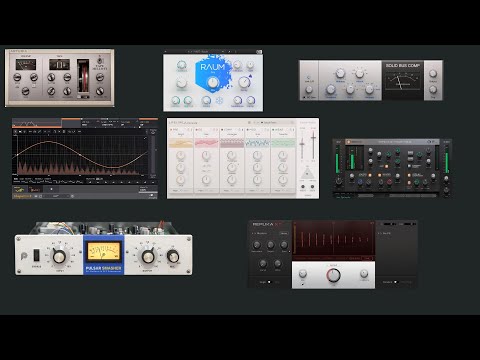Click the yellow waveform display in Lifeline Console

181,143
